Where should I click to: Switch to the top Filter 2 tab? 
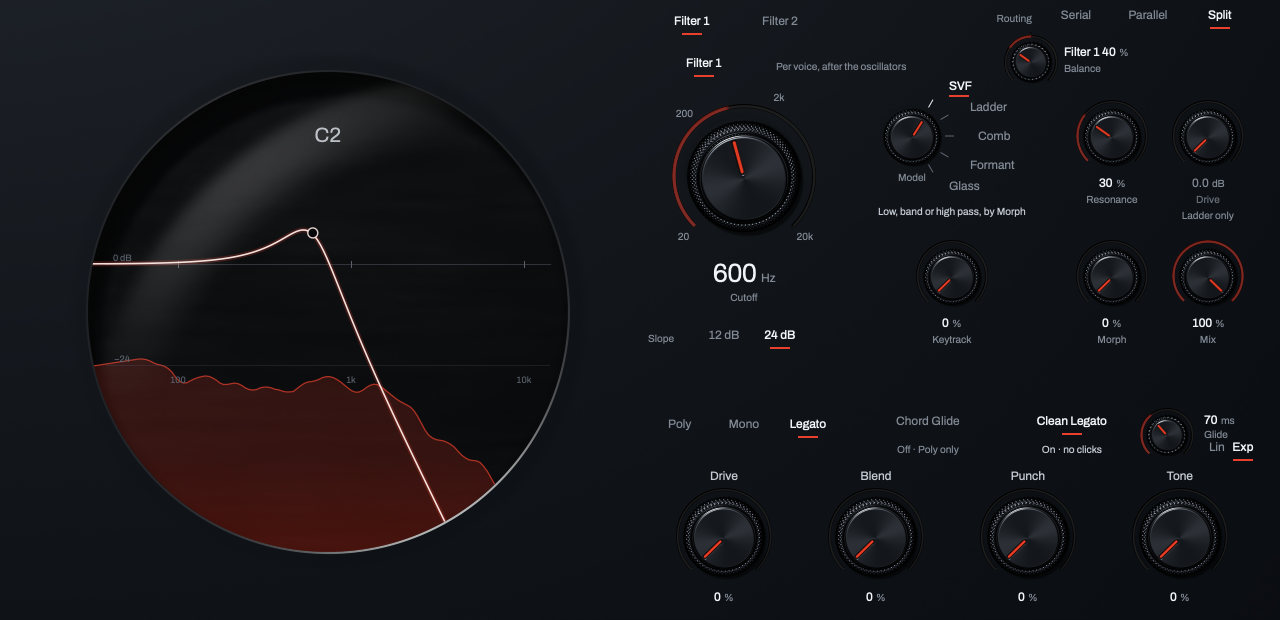(780, 21)
